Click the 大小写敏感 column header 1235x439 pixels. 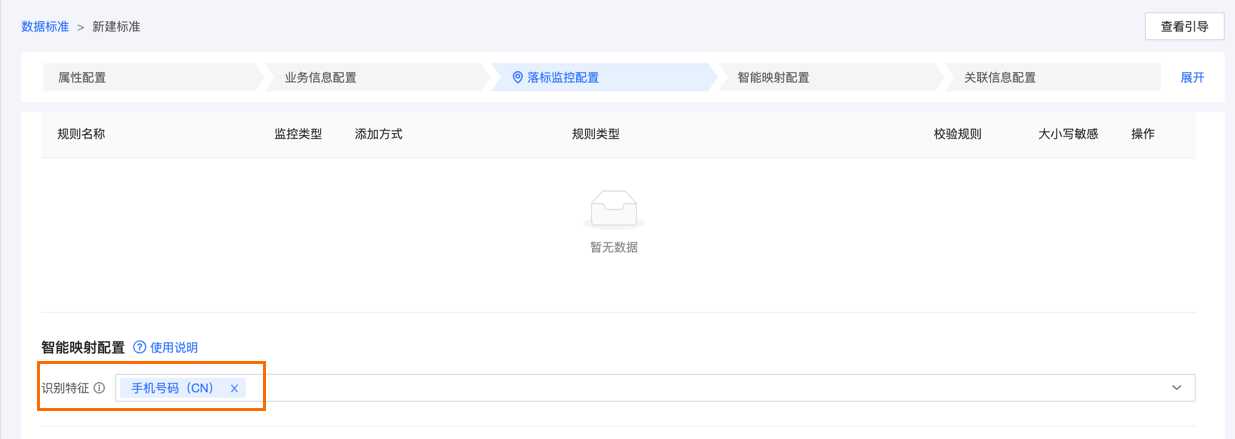click(x=1069, y=133)
